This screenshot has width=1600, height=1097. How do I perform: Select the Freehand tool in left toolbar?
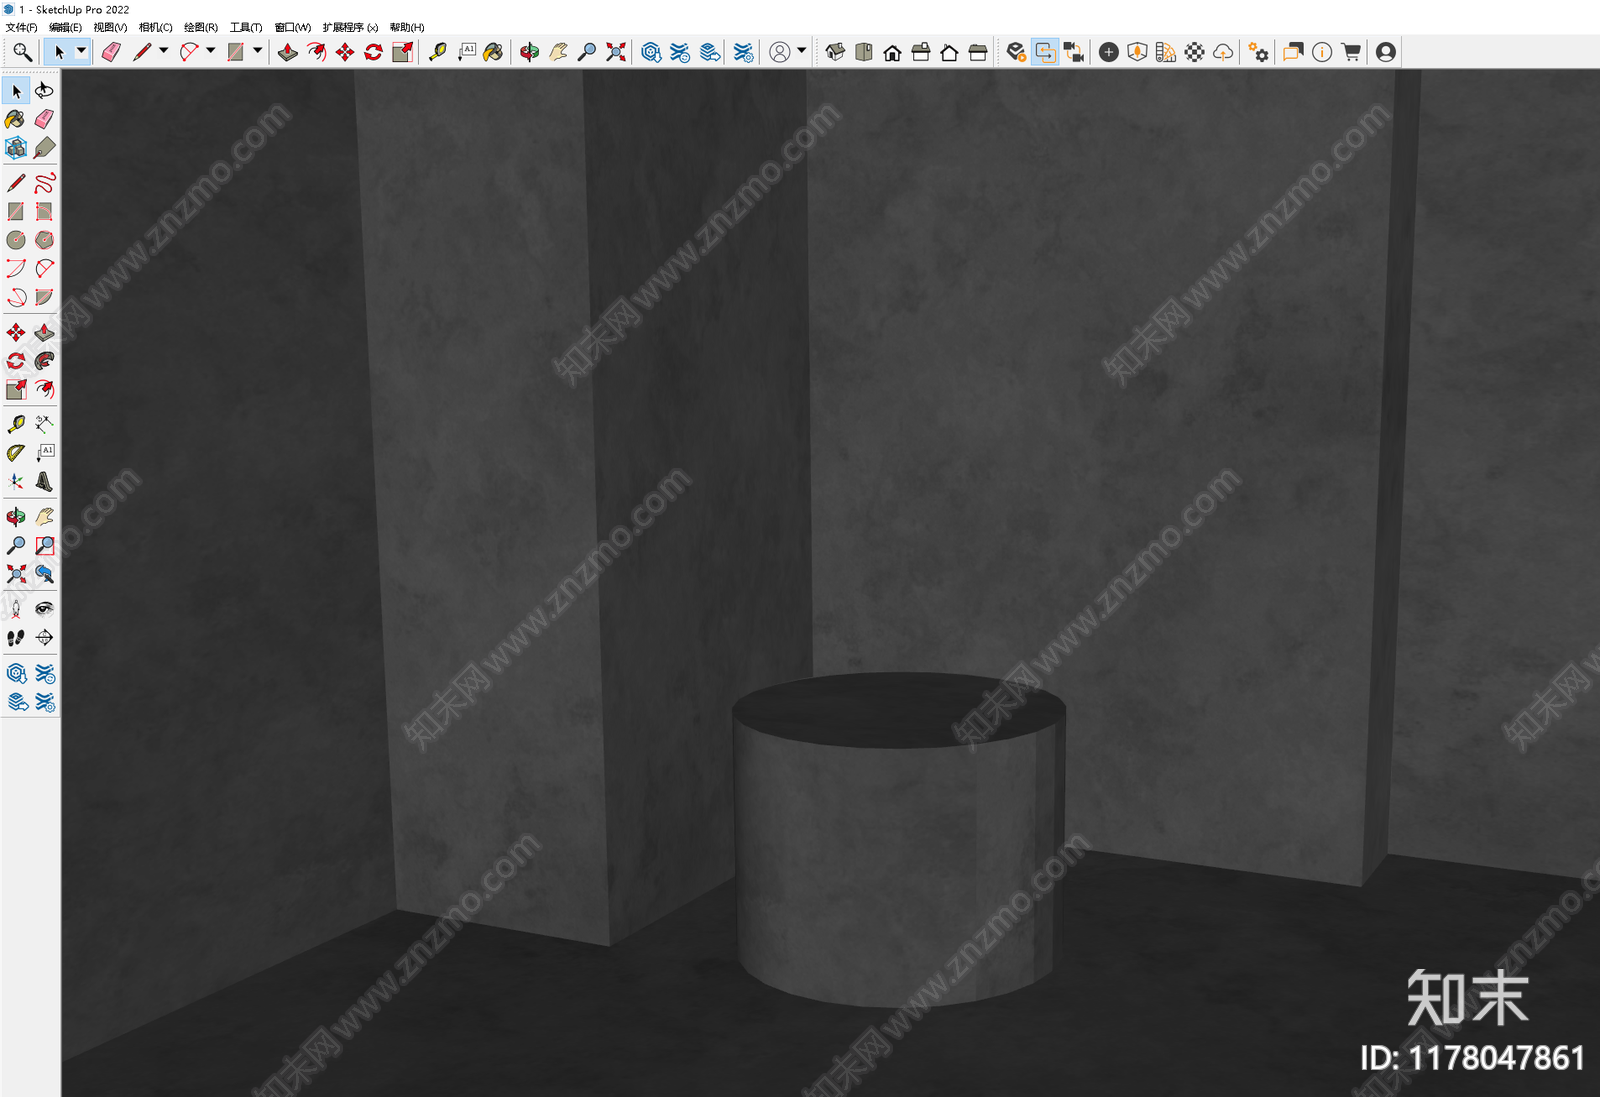click(44, 183)
